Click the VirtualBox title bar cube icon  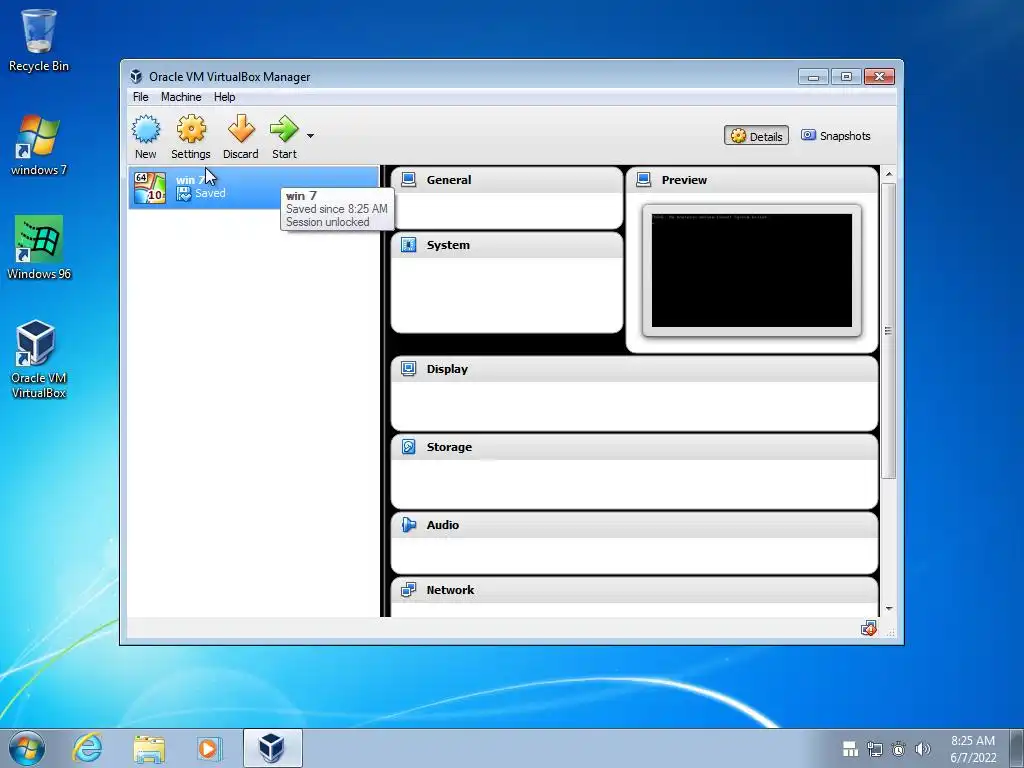click(x=136, y=76)
